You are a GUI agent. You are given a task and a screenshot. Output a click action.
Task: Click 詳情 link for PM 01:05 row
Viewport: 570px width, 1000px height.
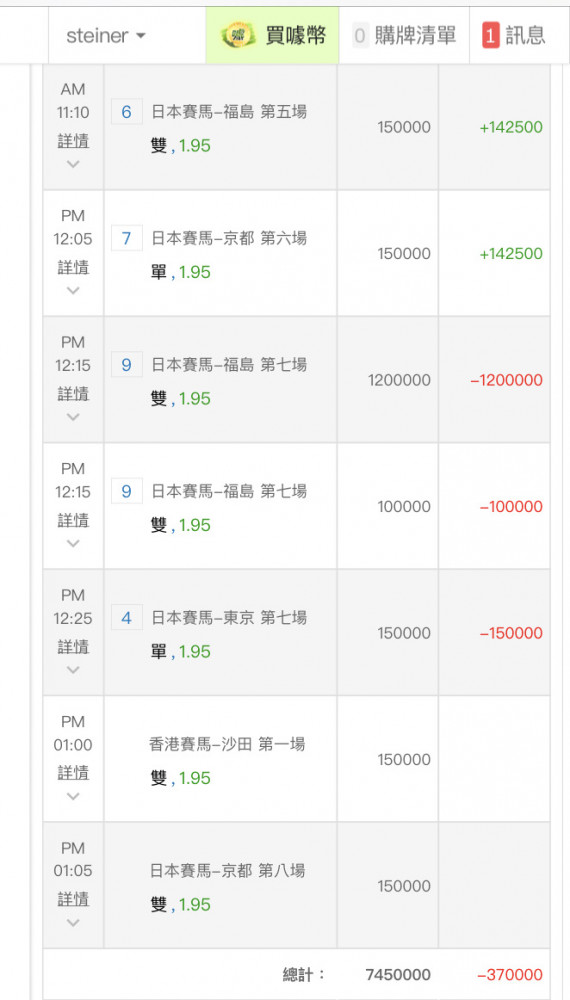point(73,899)
